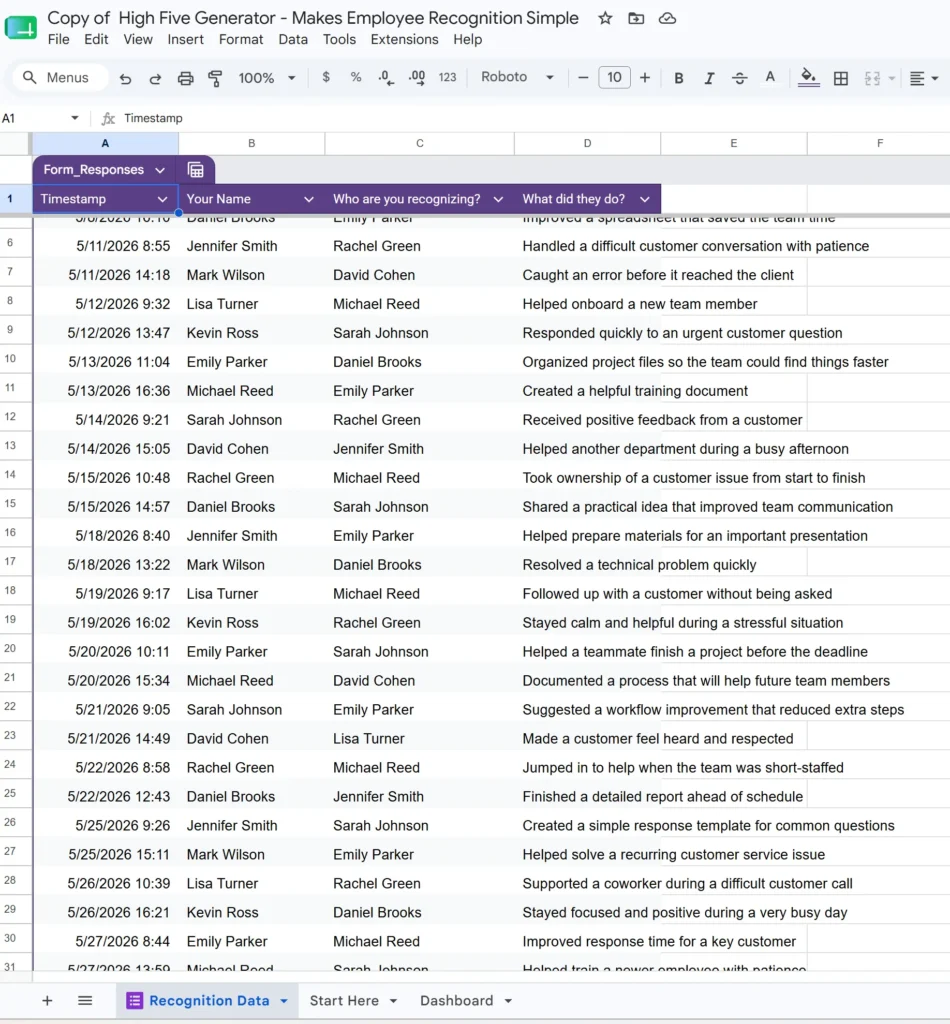Image resolution: width=950 pixels, height=1024 pixels.
Task: Open What did they do column dropdown
Action: click(644, 199)
